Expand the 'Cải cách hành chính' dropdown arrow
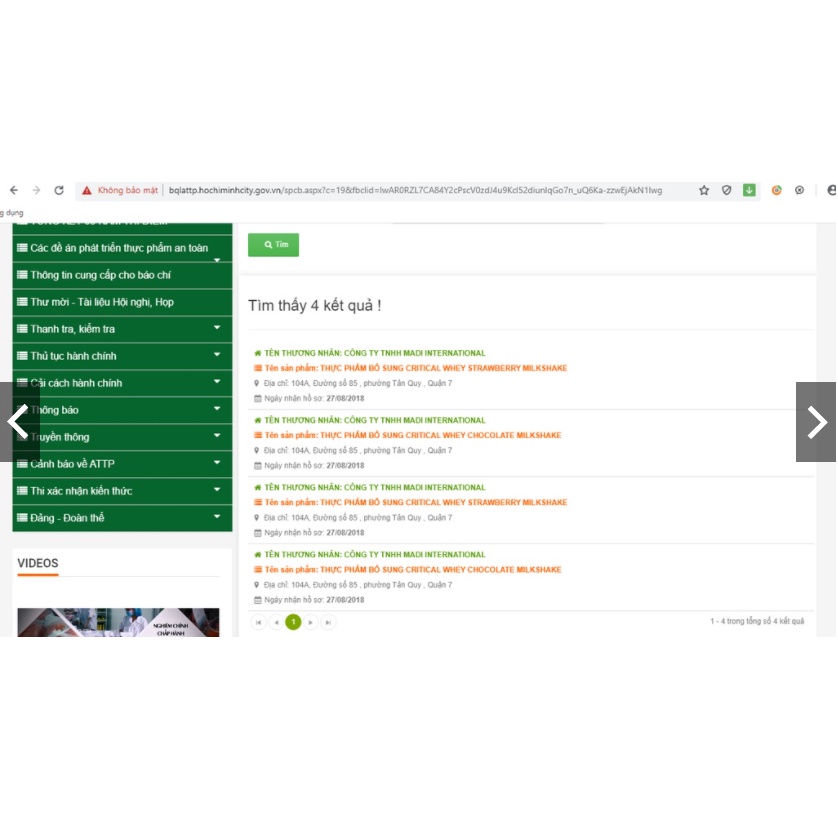 (x=217, y=381)
